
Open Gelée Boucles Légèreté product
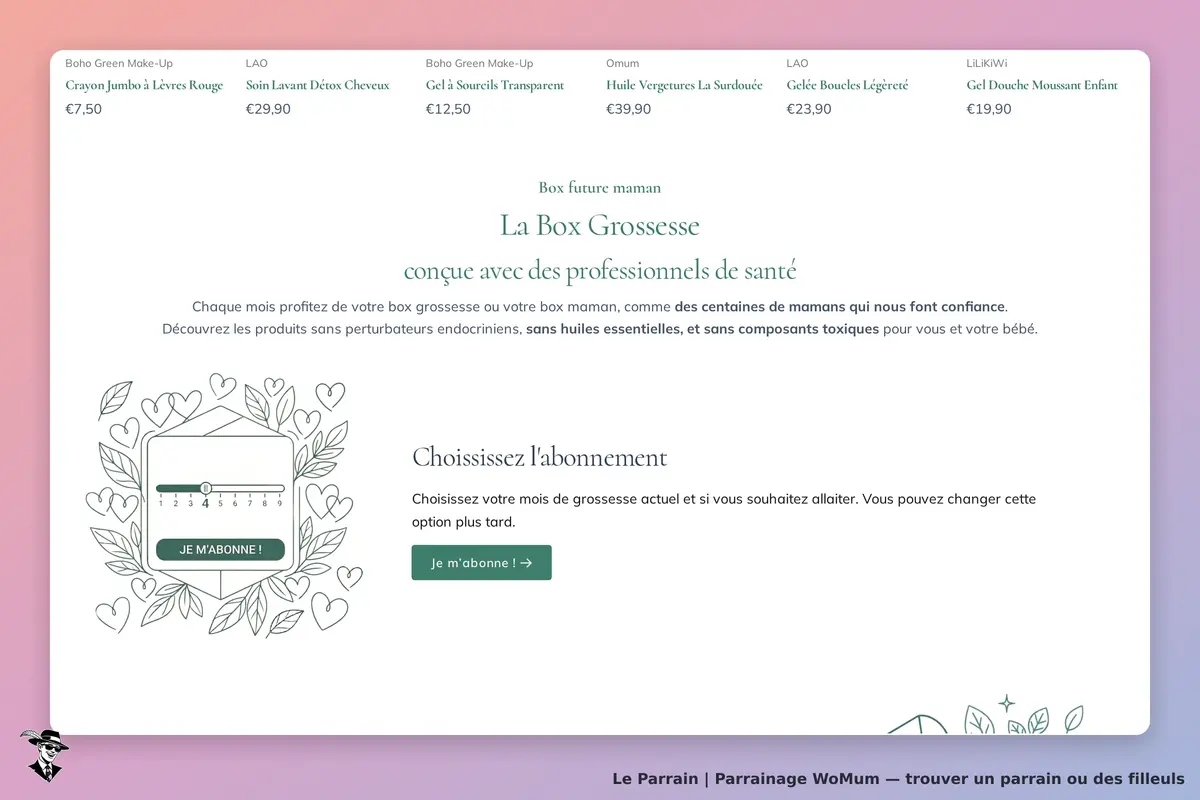(x=847, y=85)
